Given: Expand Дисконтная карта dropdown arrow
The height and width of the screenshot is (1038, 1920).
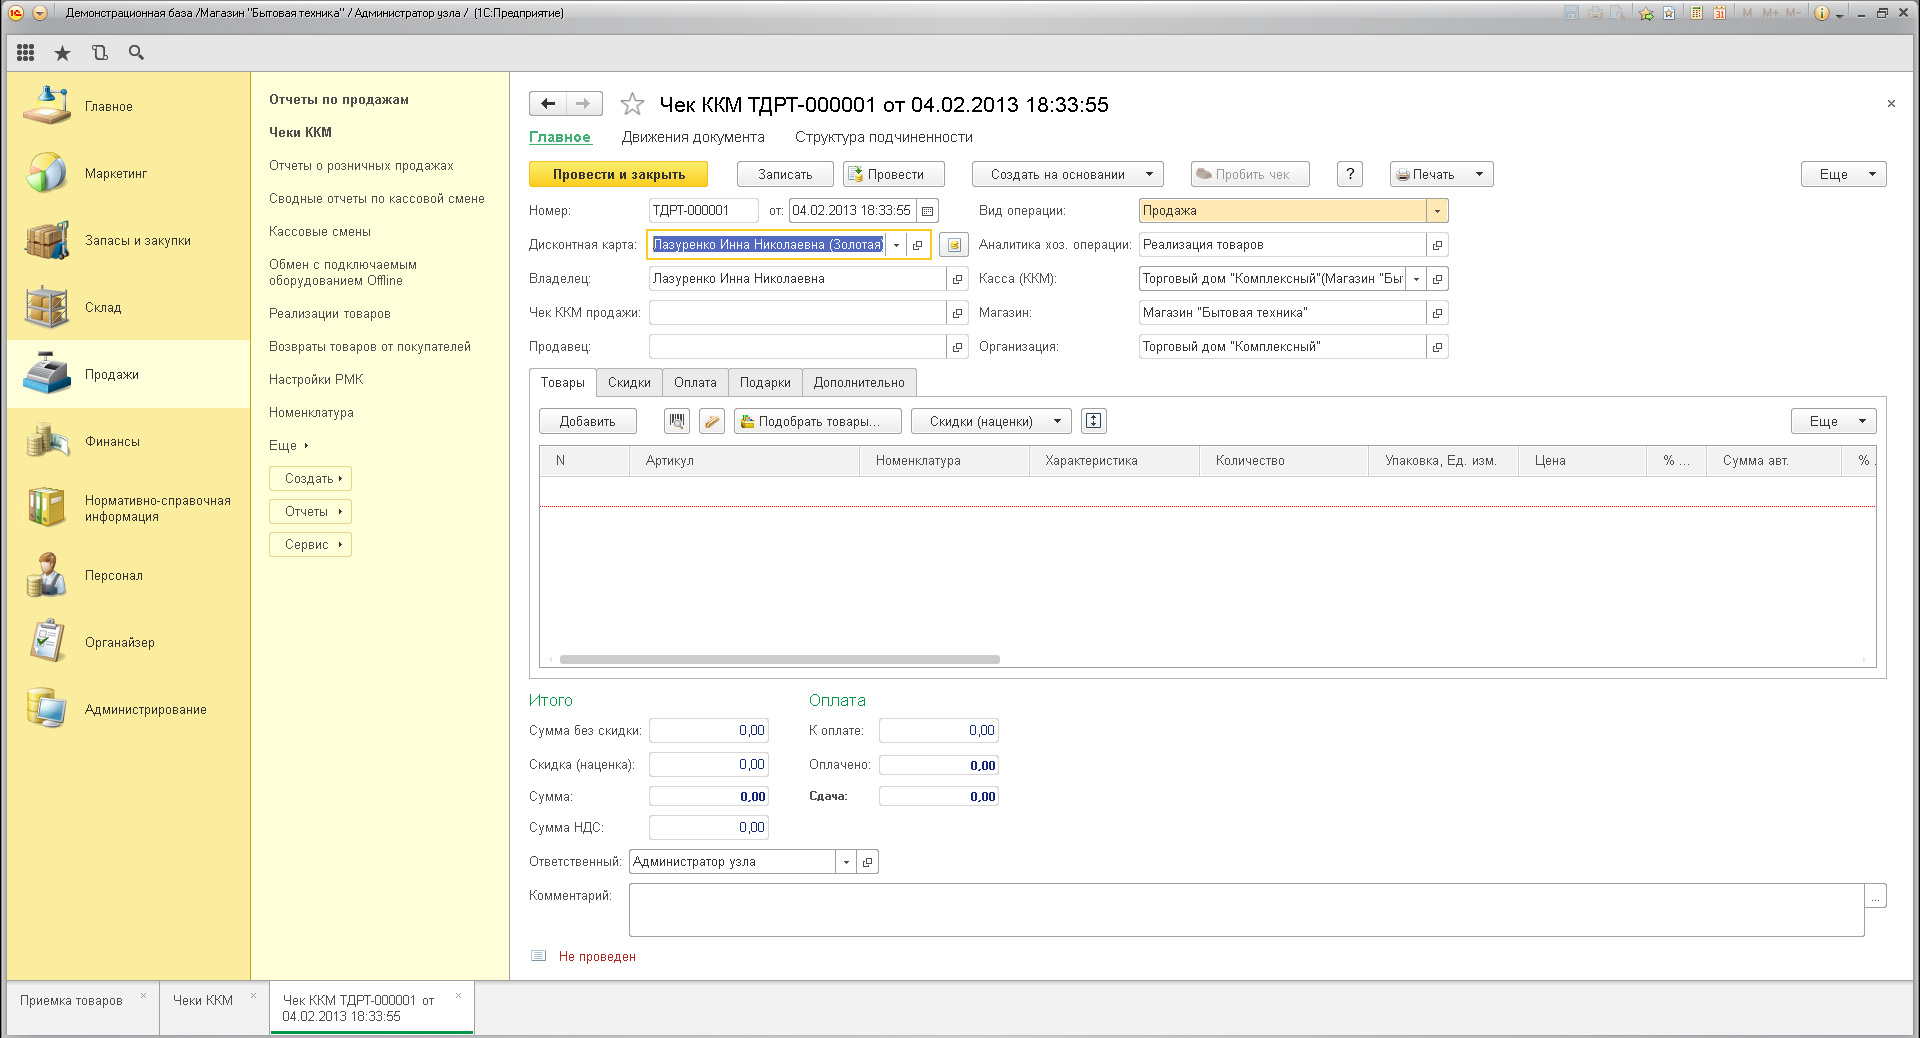Looking at the screenshot, I should [896, 245].
